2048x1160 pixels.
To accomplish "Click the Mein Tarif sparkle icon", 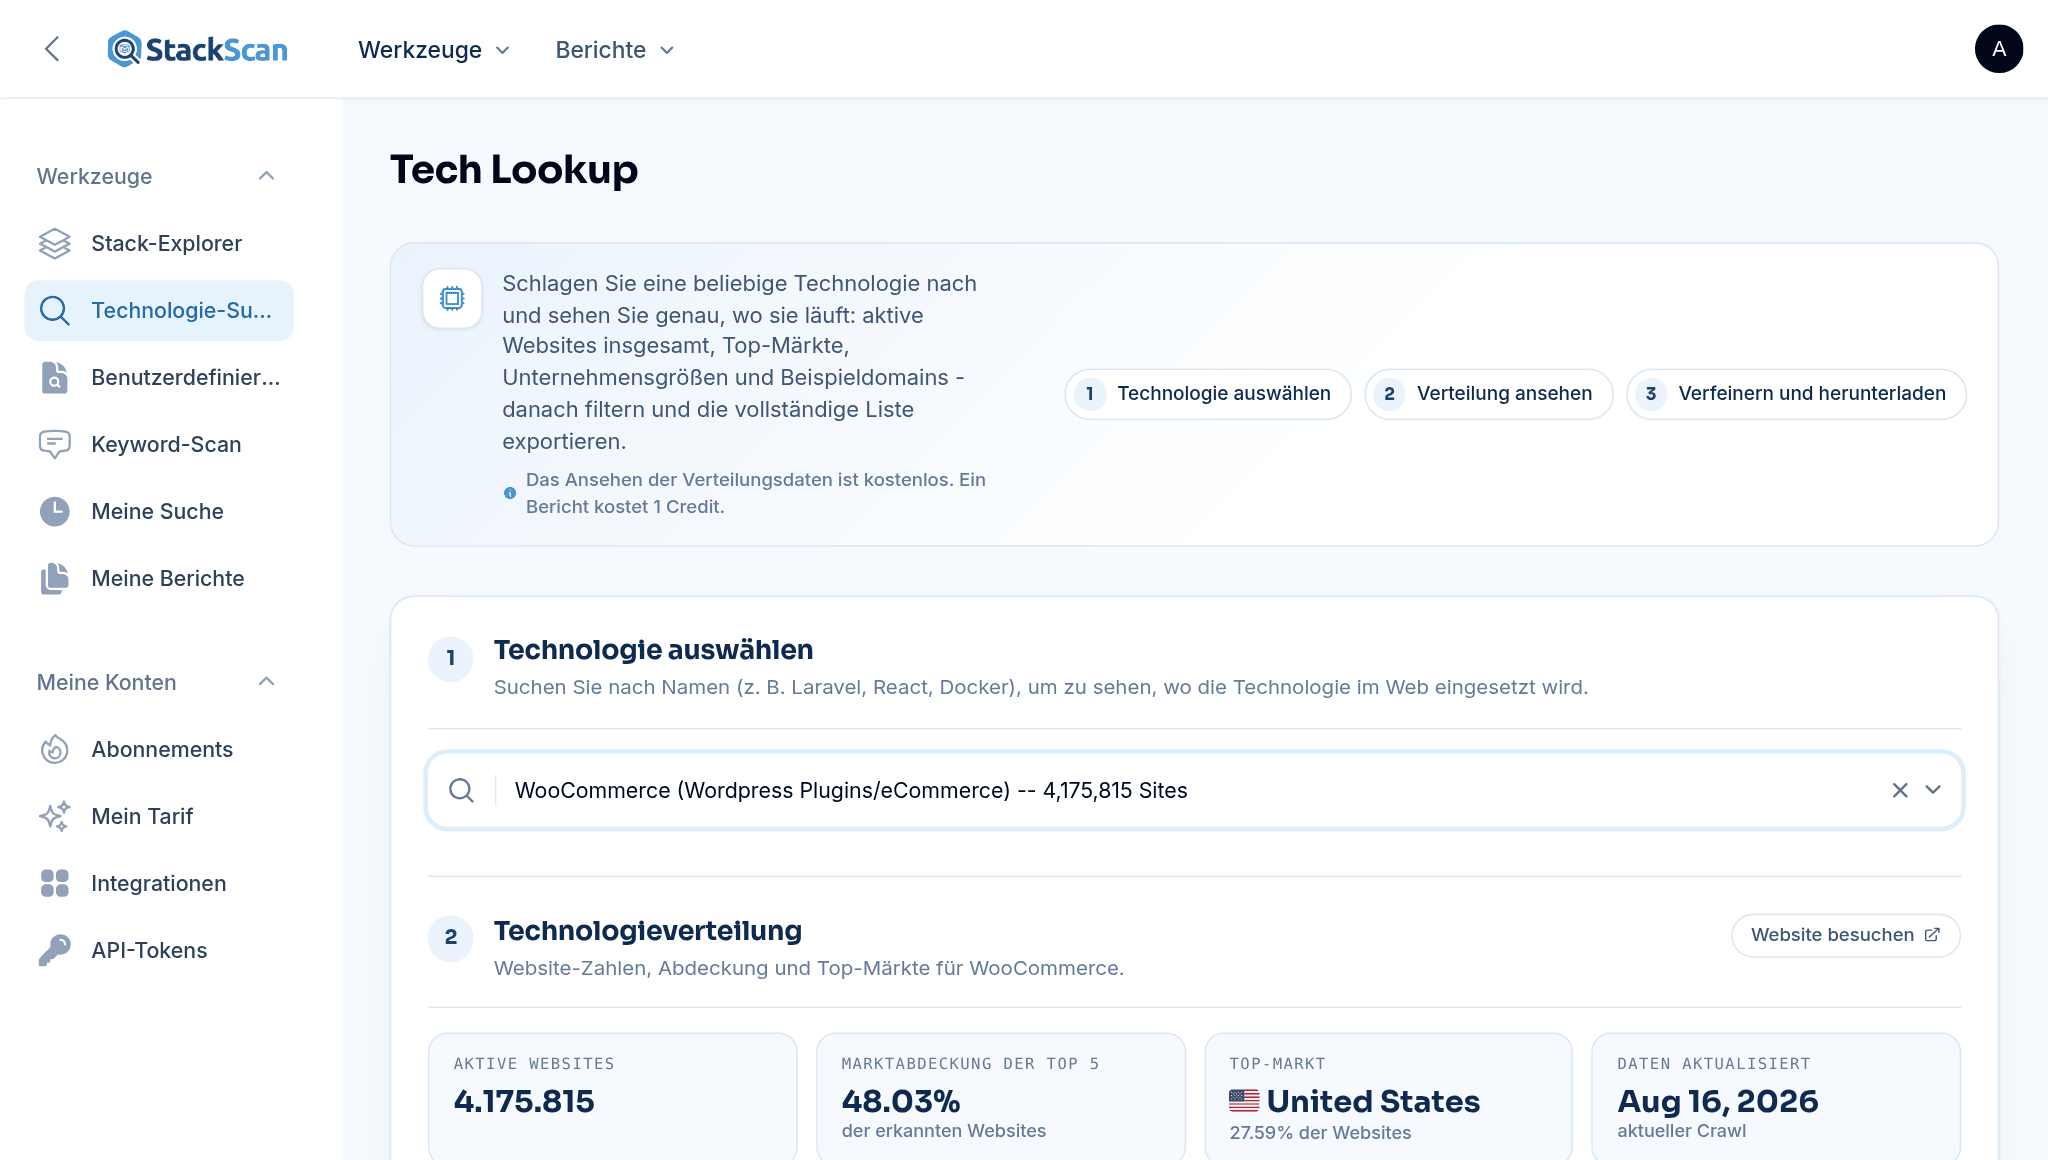I will coord(55,816).
